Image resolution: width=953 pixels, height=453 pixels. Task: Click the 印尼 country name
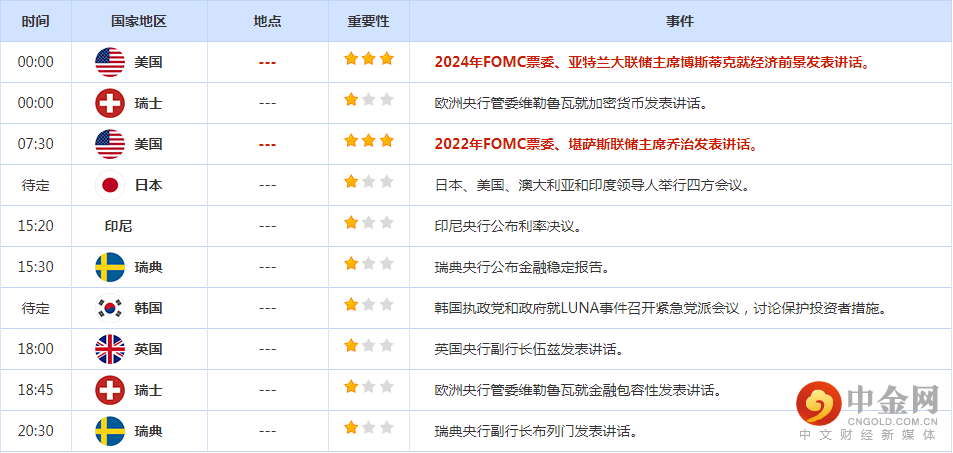pyautogui.click(x=119, y=226)
